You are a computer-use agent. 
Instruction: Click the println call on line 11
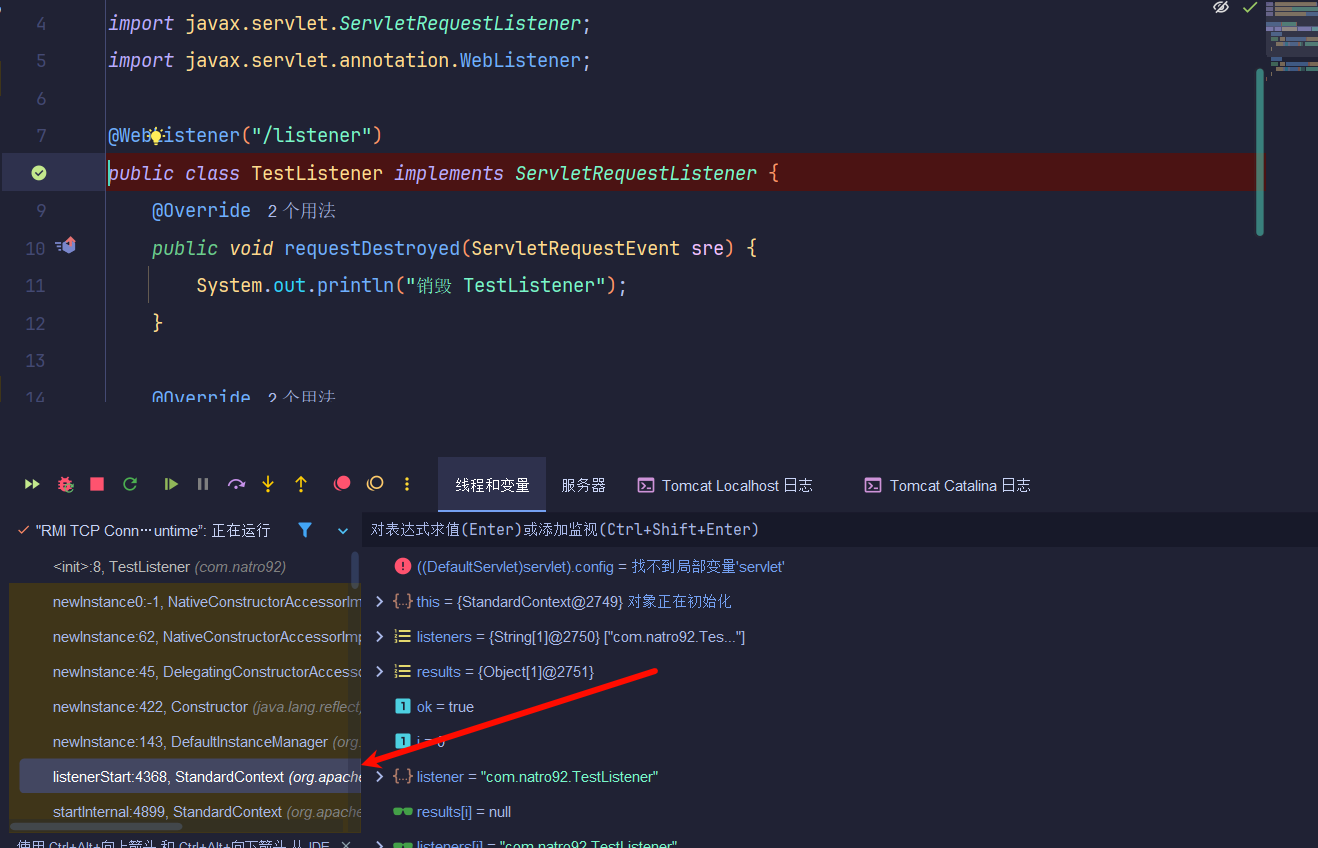[x=356, y=286]
